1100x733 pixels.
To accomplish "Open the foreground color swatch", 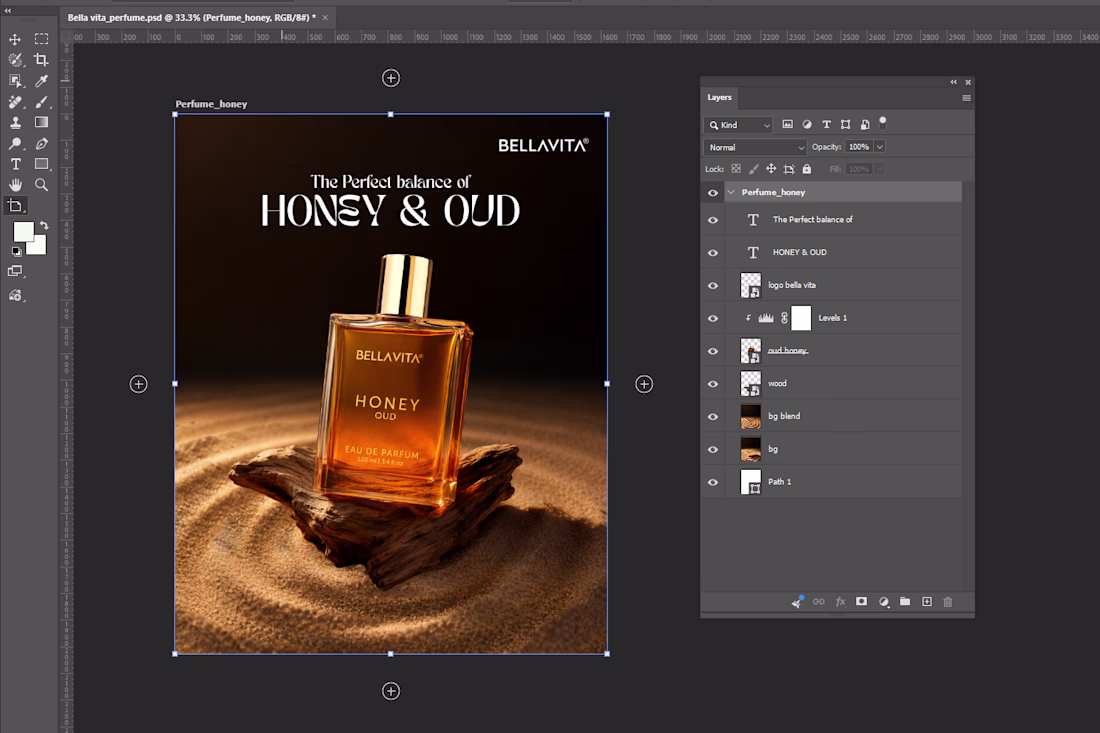I will click(23, 231).
